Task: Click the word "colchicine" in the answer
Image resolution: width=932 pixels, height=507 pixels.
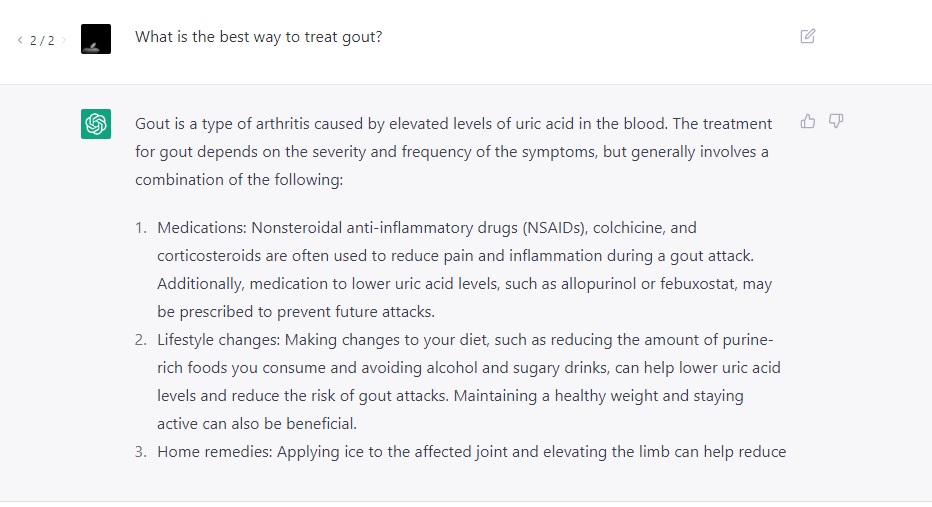Action: coord(629,228)
